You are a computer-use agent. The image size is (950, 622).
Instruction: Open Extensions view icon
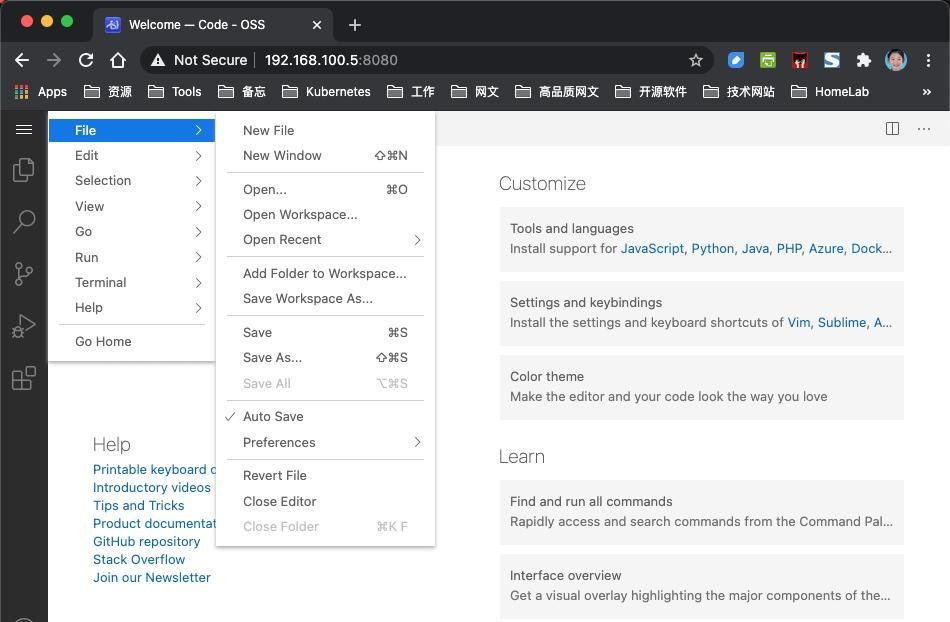coord(23,378)
